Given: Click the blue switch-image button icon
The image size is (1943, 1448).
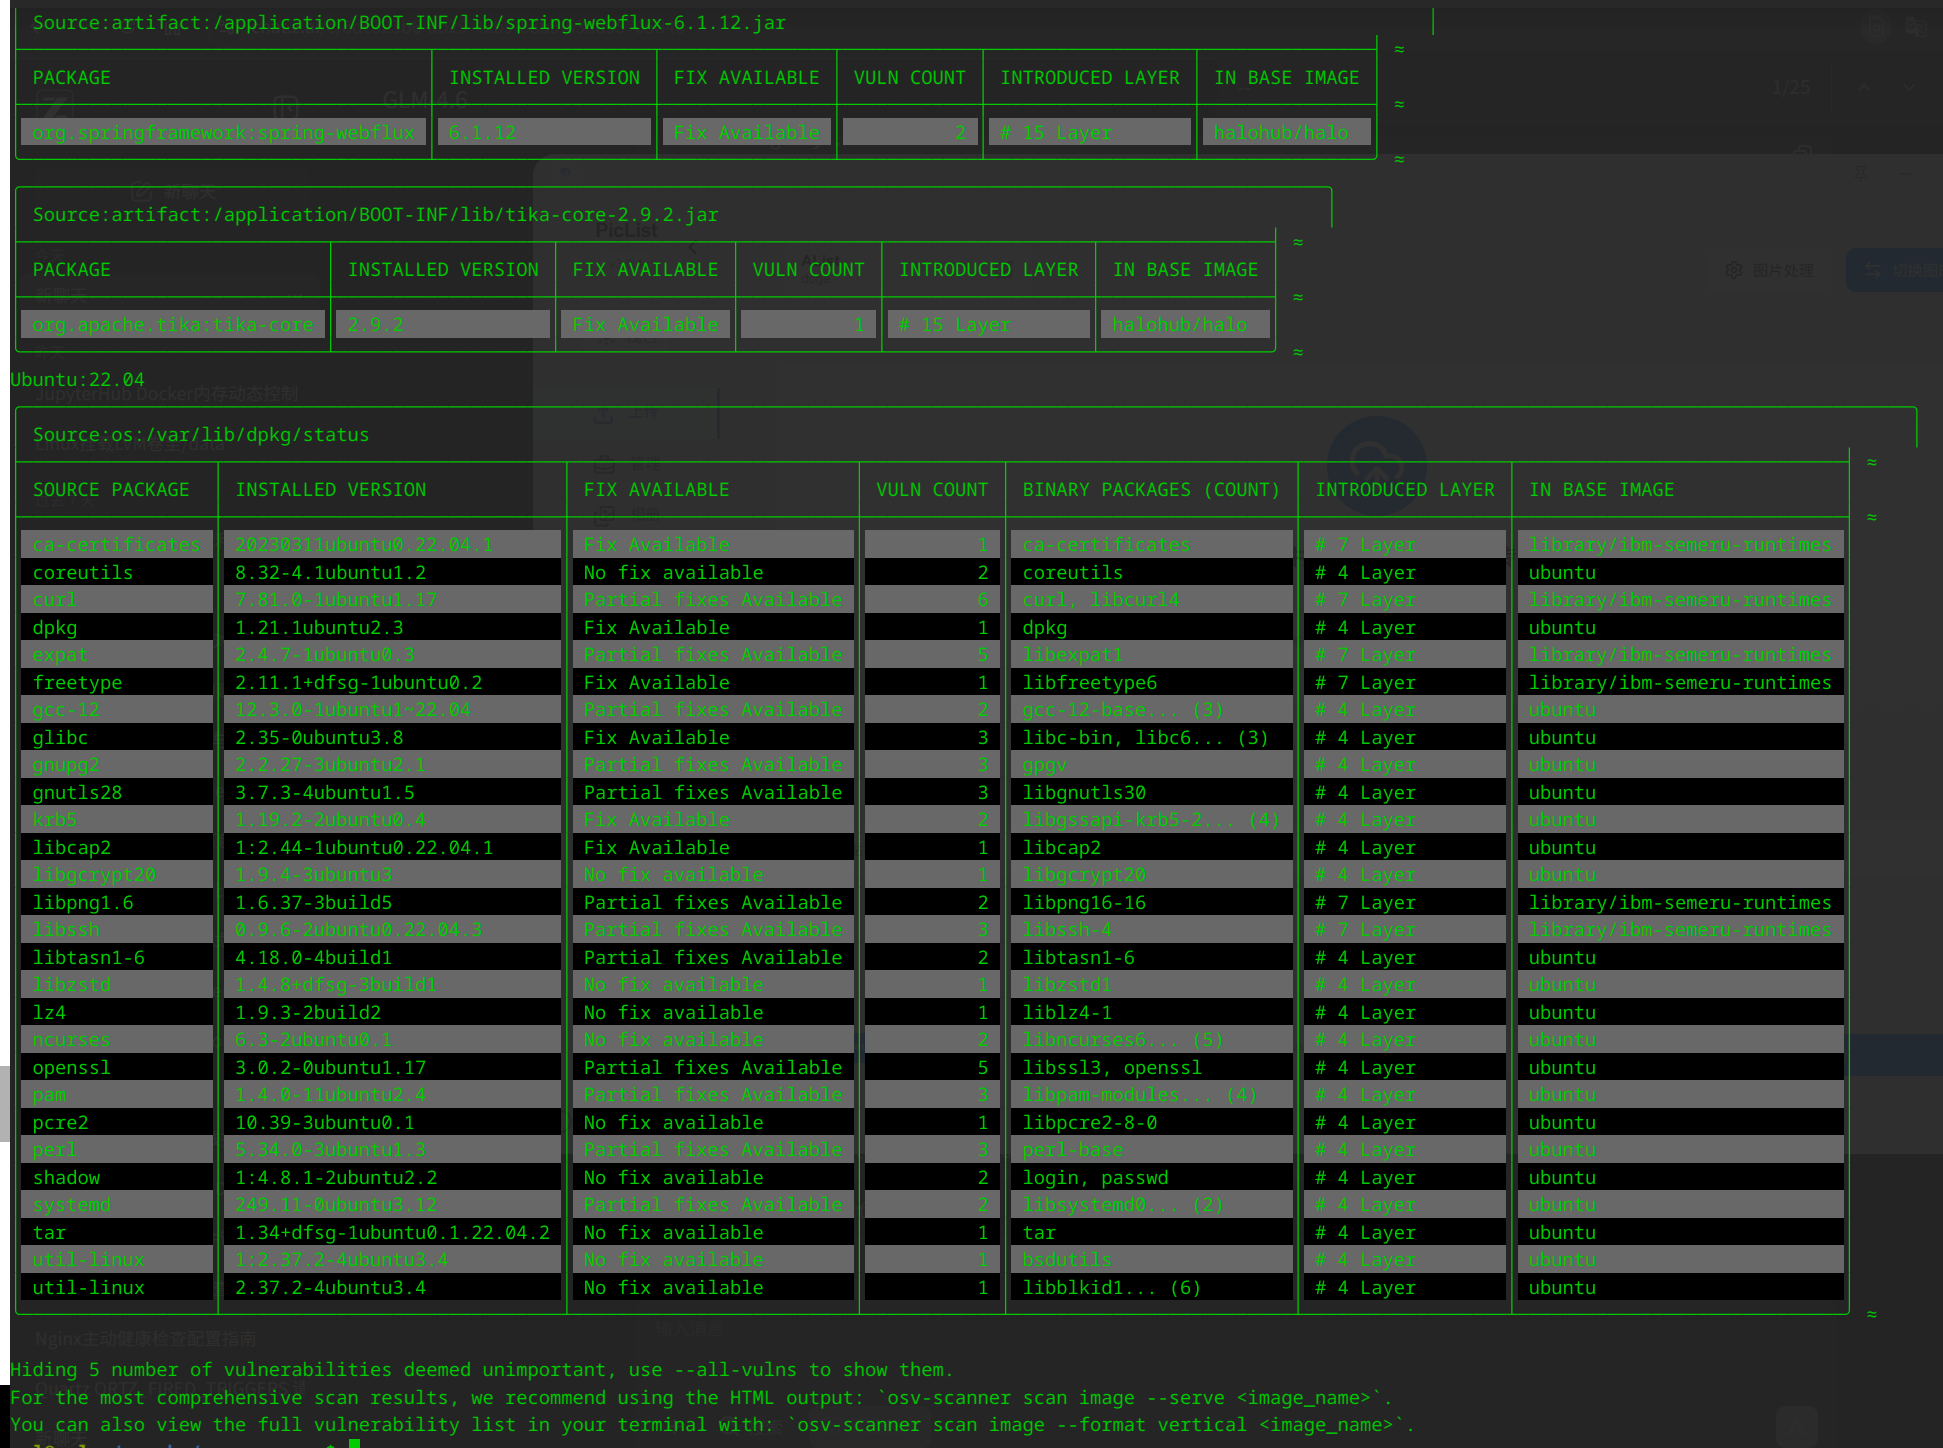Looking at the screenshot, I should 1873,270.
